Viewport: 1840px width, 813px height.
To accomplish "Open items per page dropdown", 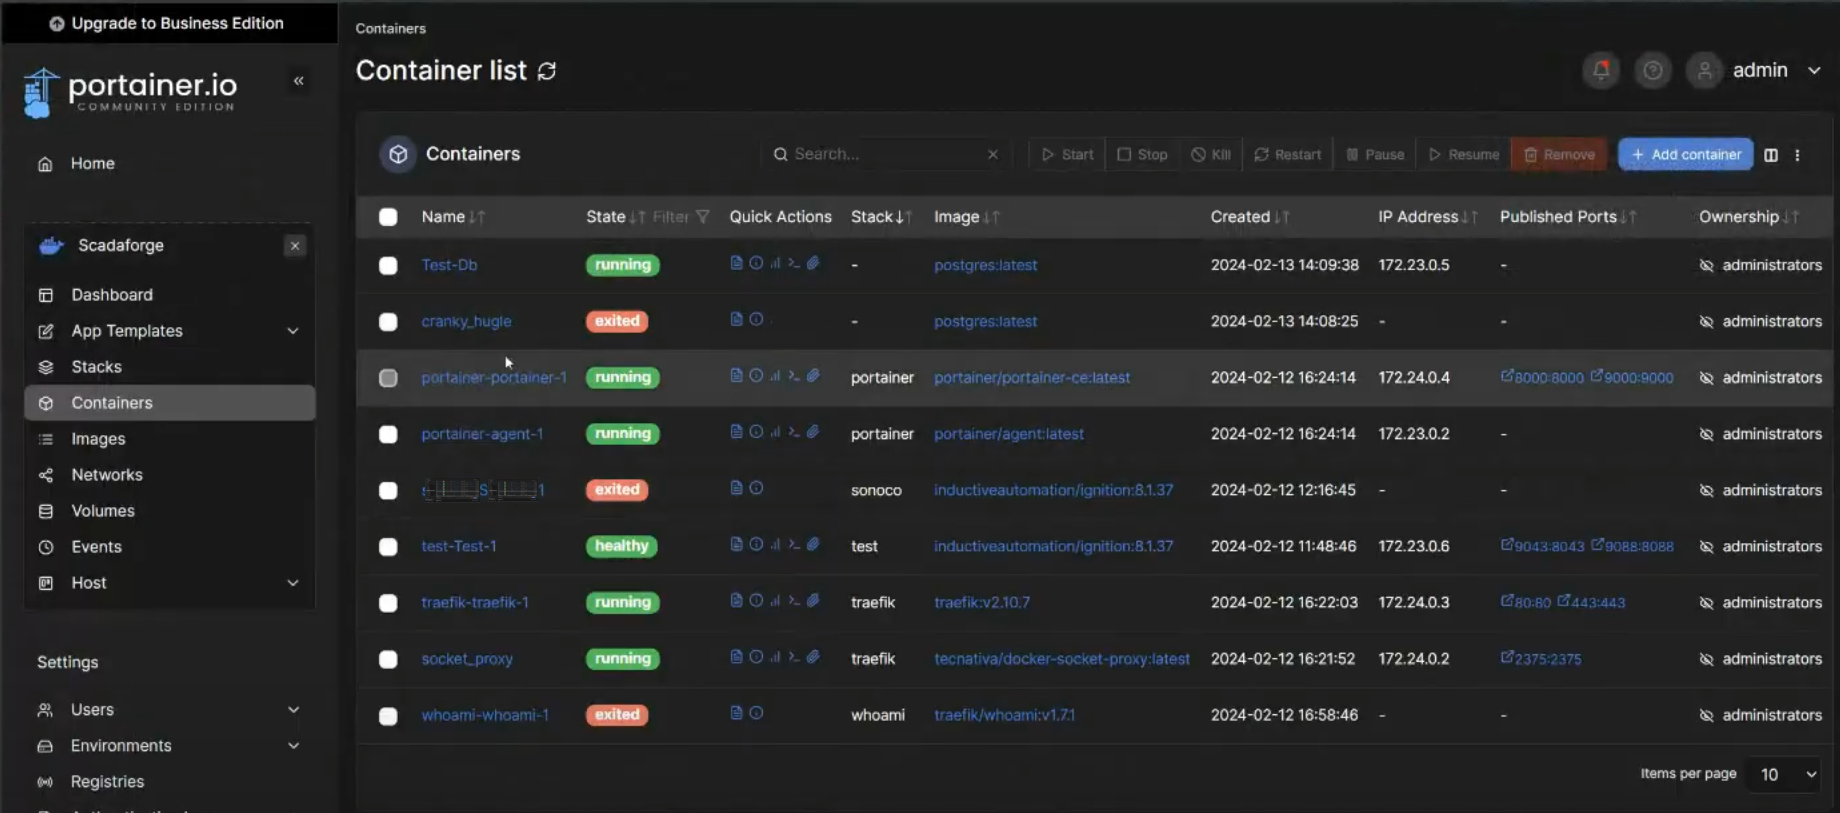I will [x=1783, y=774].
